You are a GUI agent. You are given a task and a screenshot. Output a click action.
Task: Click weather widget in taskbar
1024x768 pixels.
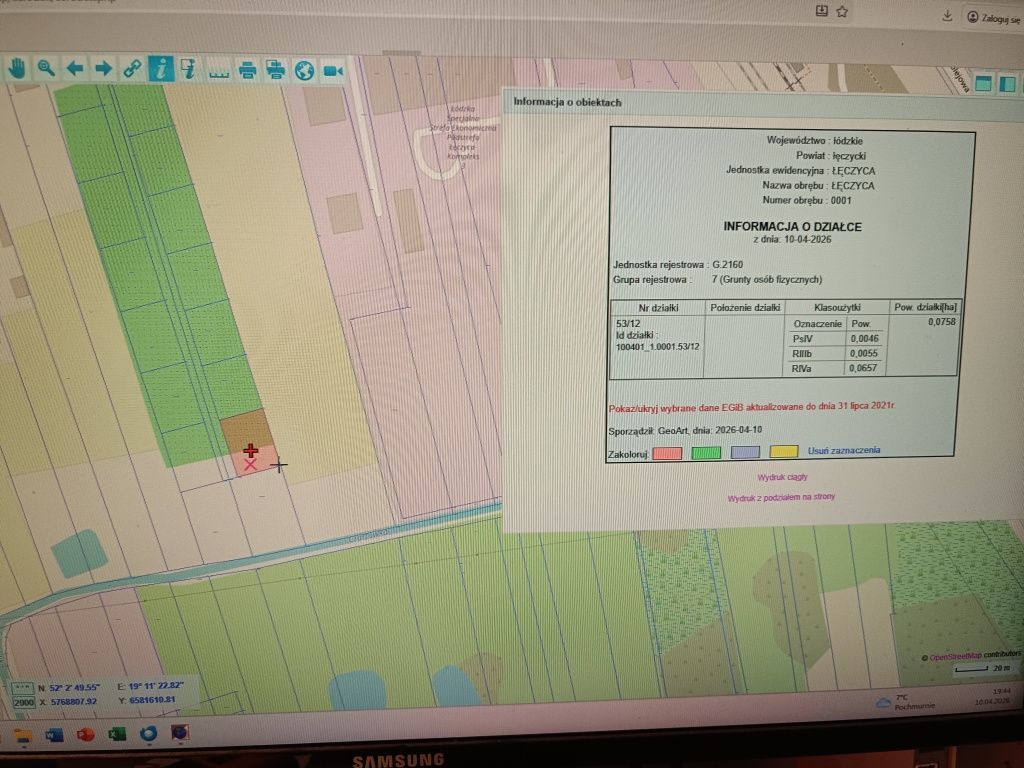pos(906,702)
